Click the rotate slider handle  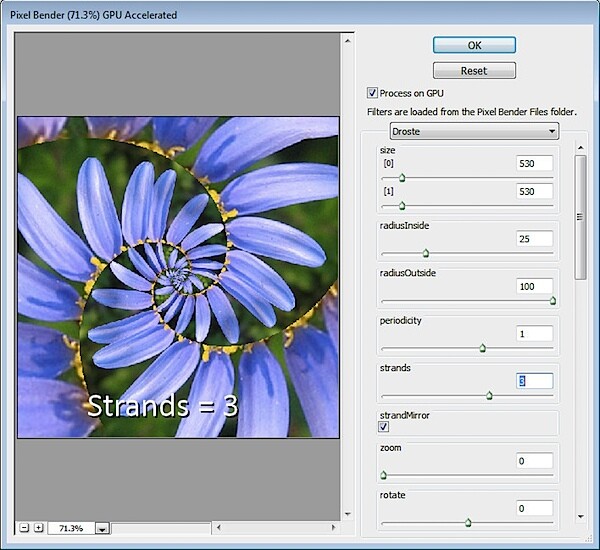tap(468, 522)
